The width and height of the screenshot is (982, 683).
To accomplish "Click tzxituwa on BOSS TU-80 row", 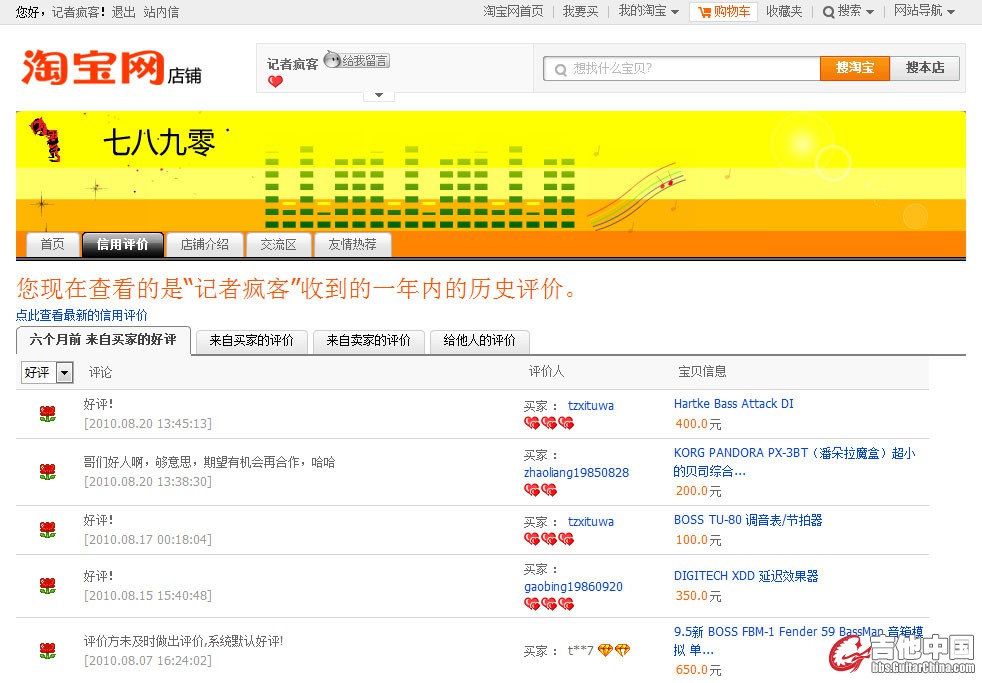I will 591,521.
